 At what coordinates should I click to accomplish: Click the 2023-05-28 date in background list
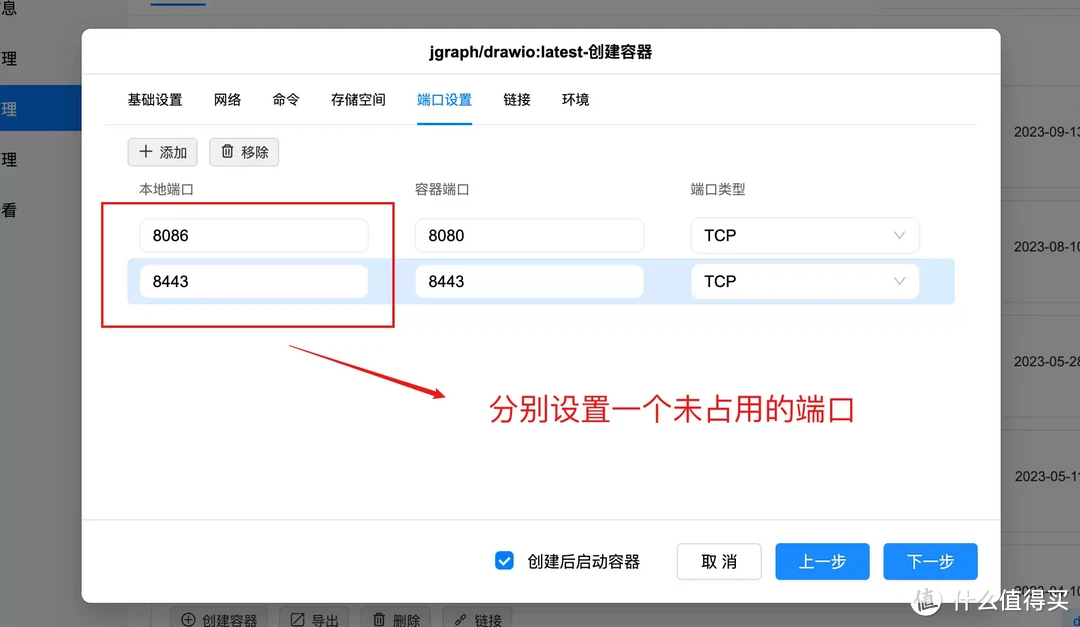click(1046, 362)
